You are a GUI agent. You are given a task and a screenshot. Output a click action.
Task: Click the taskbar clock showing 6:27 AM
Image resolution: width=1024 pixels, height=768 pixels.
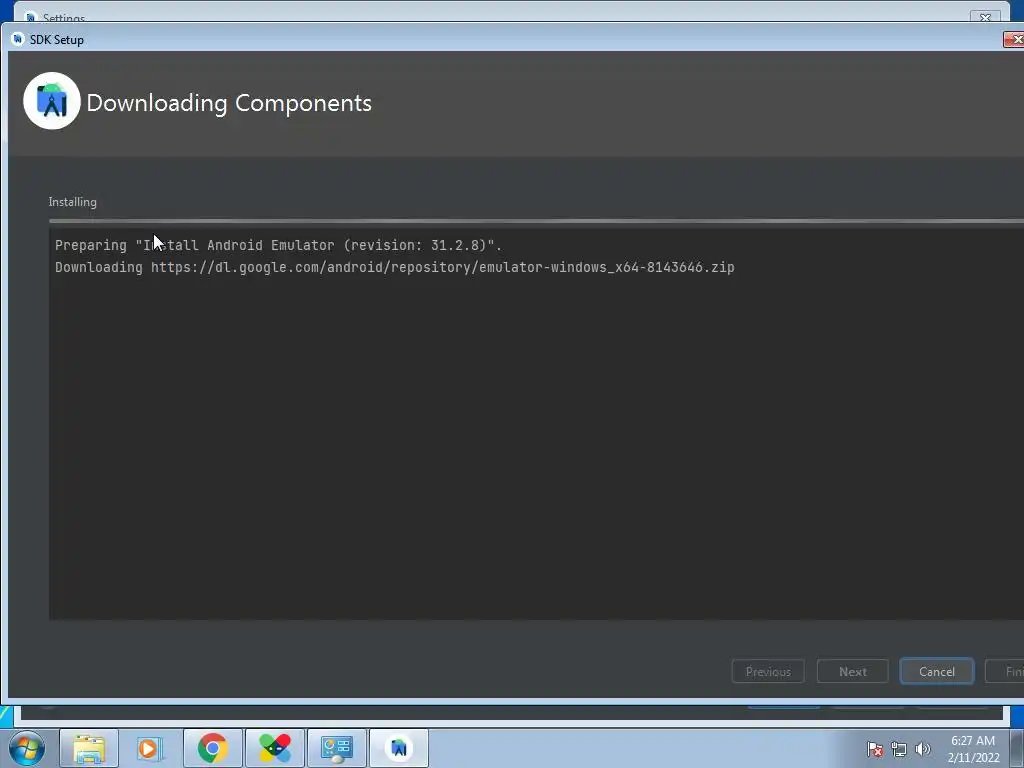pos(973,749)
